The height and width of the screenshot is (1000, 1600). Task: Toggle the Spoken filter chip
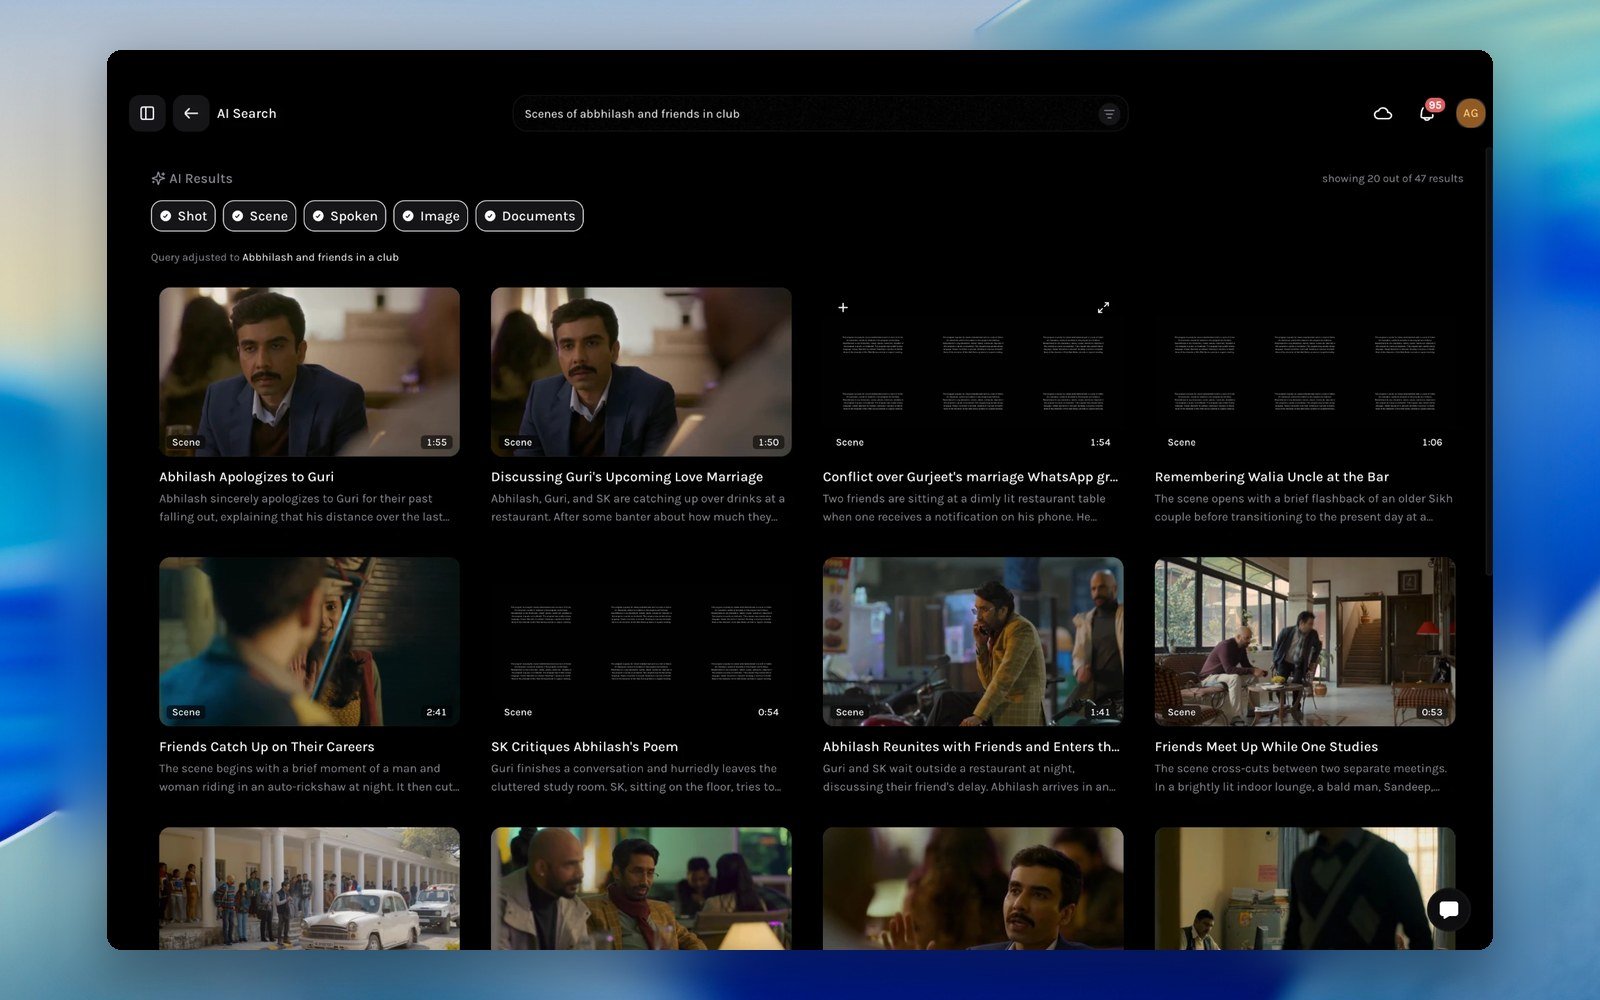(345, 216)
